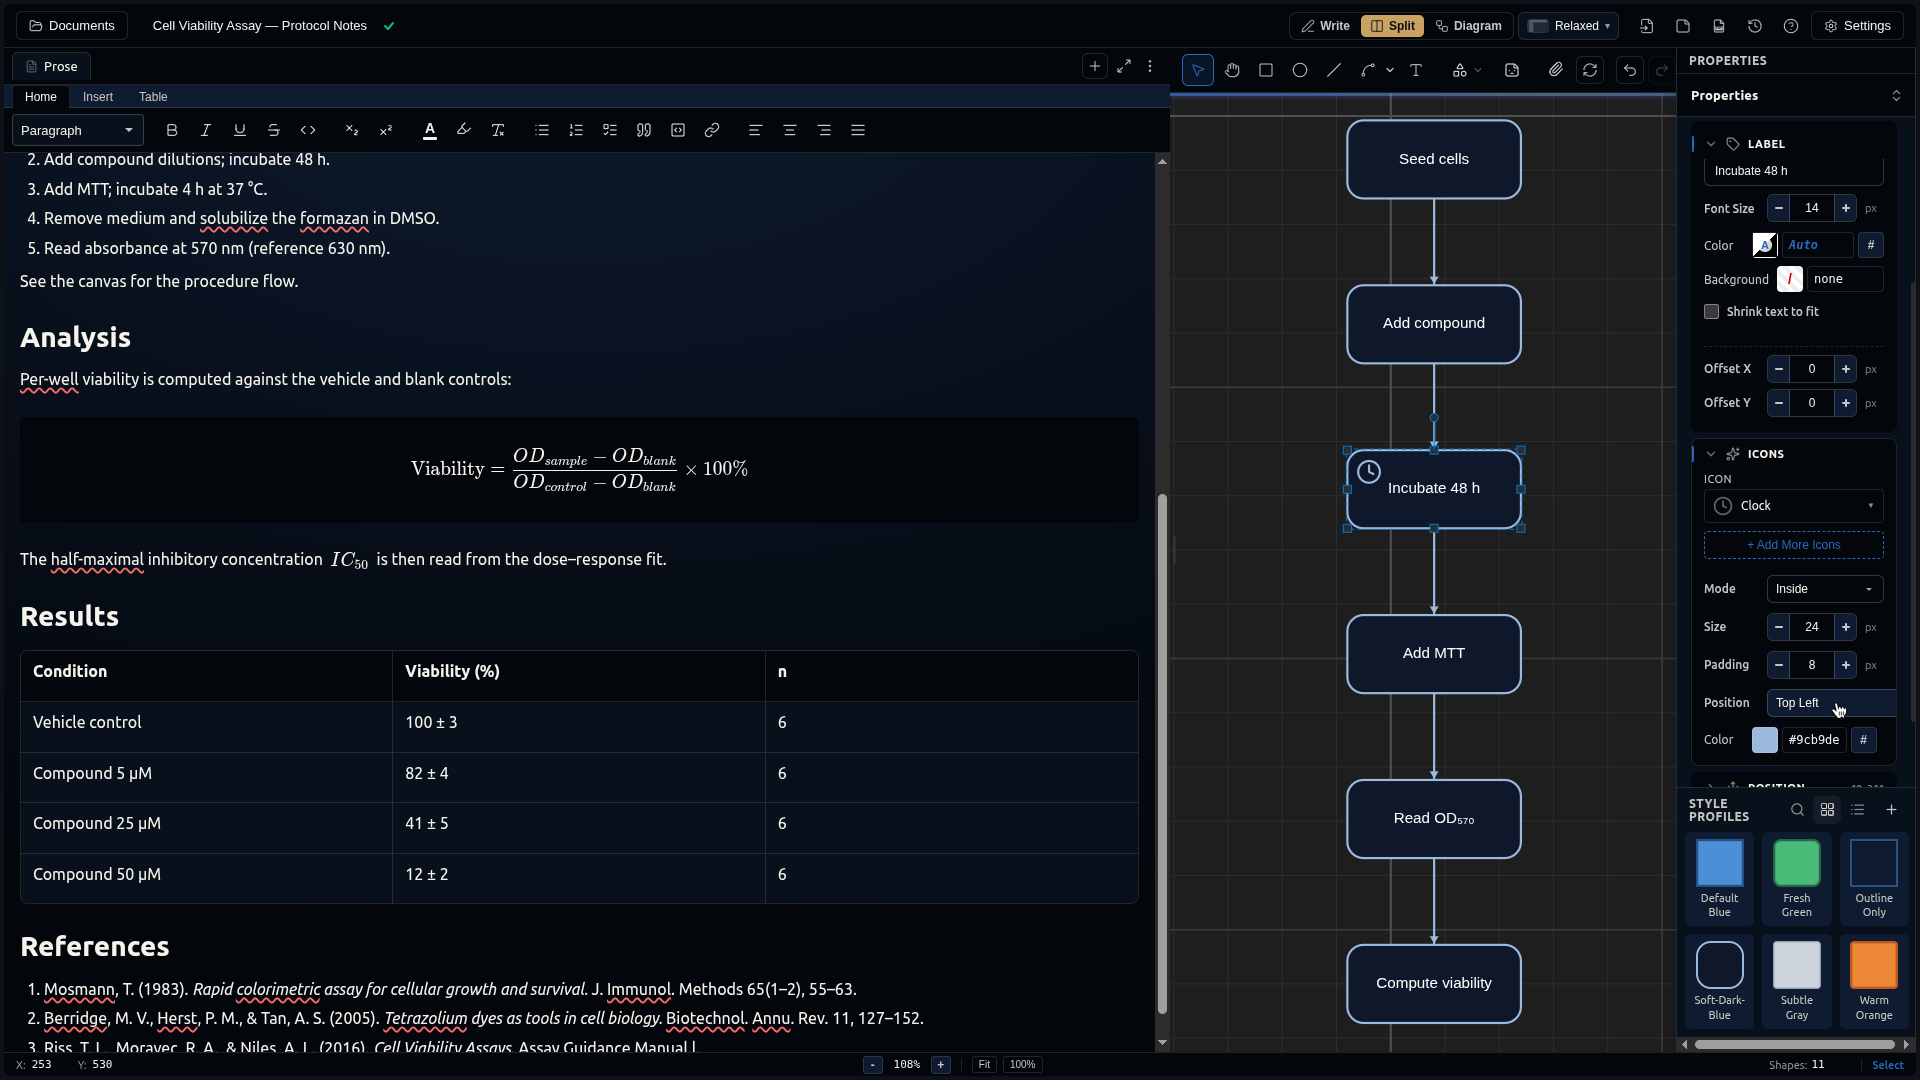This screenshot has width=1920, height=1080.
Task: Reset zoom to 100%
Action: [1022, 1065]
